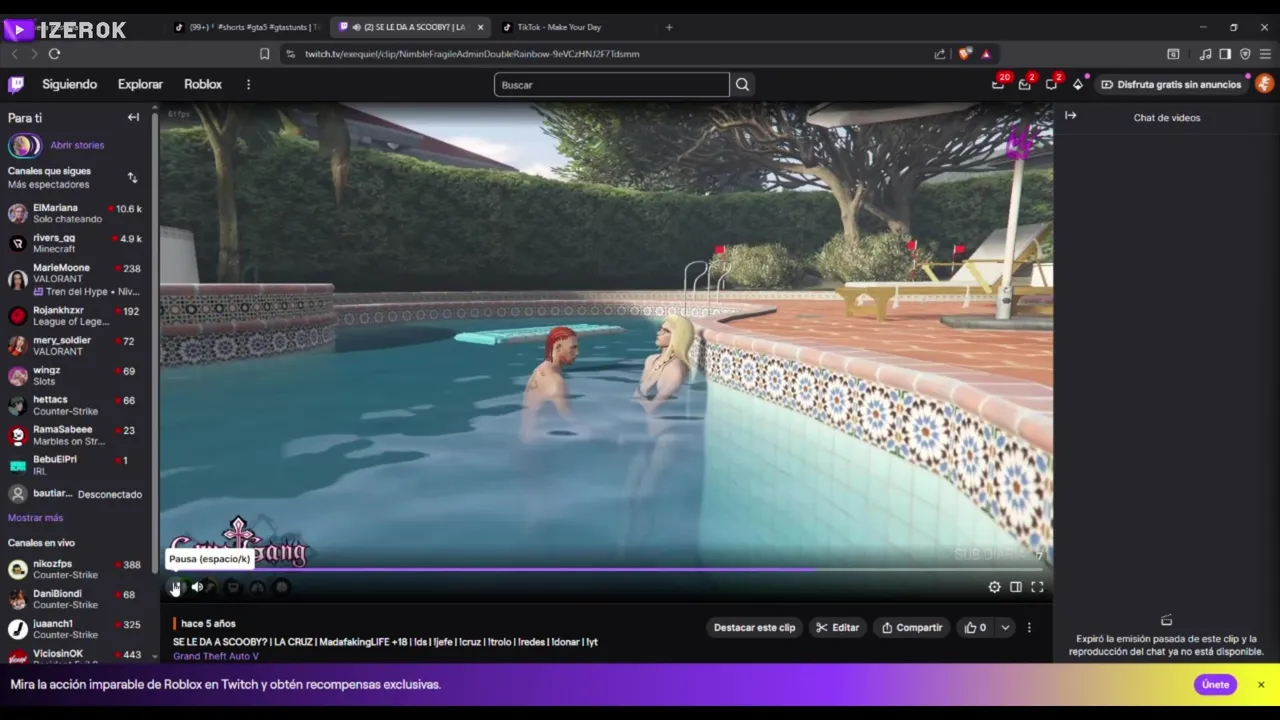The height and width of the screenshot is (720, 1280).
Task: Open Brave Shields lion icon
Action: [x=964, y=54]
